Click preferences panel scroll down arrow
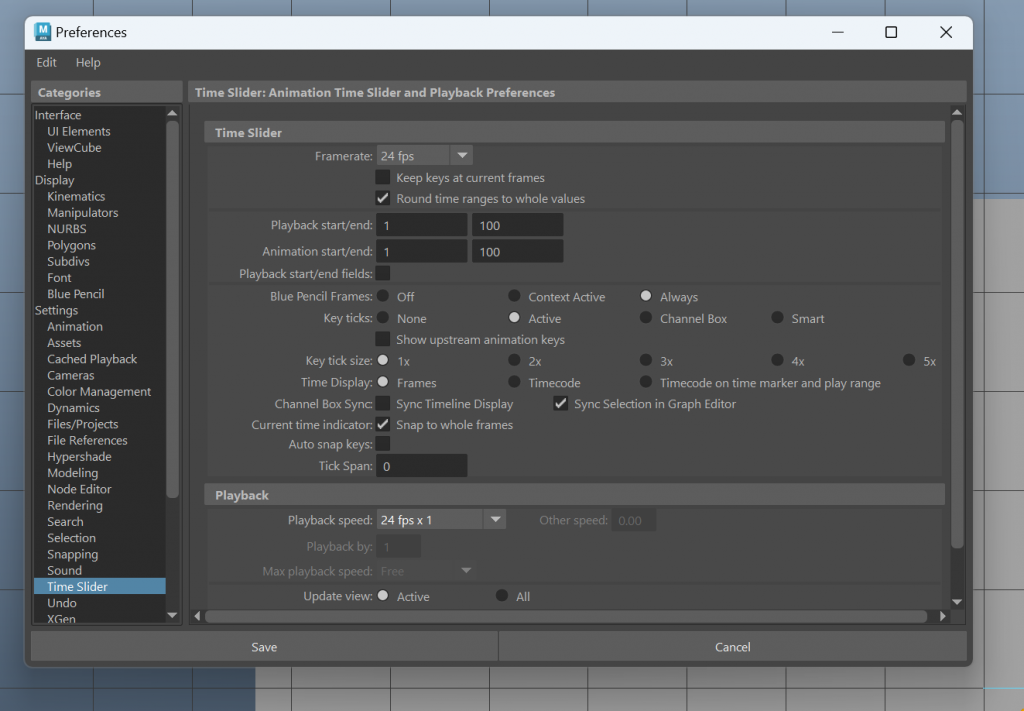 (x=957, y=602)
